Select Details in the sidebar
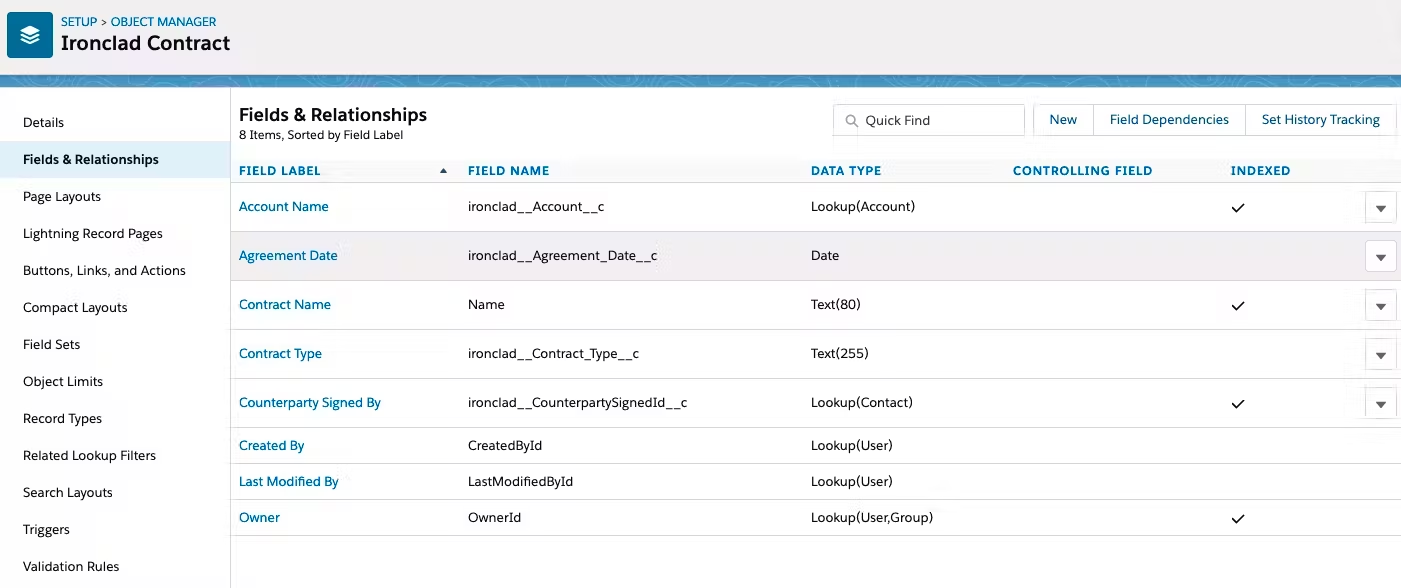 click(43, 122)
